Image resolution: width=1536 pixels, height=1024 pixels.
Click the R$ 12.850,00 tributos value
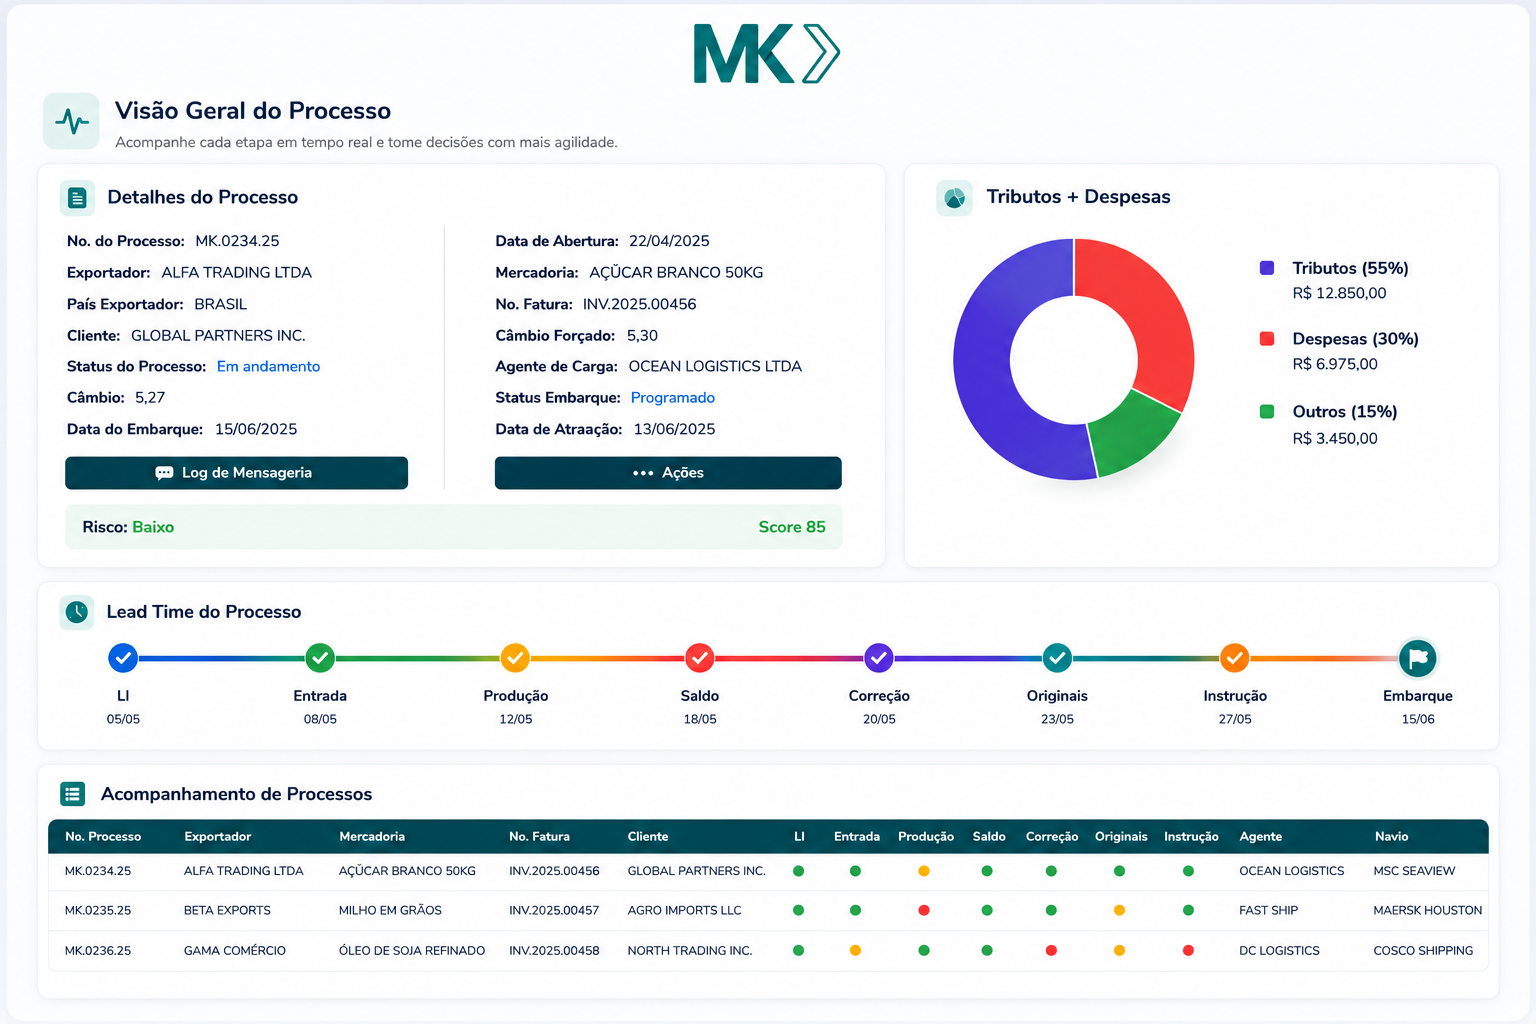1339,293
